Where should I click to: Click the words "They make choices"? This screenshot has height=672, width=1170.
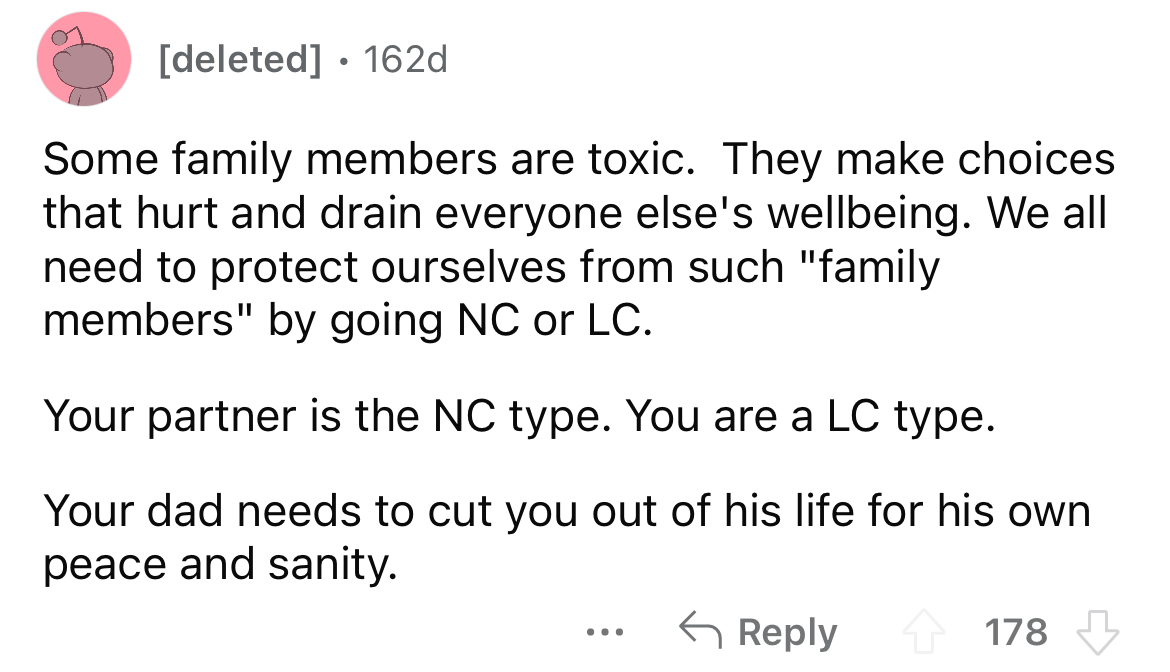pyautogui.click(x=919, y=161)
